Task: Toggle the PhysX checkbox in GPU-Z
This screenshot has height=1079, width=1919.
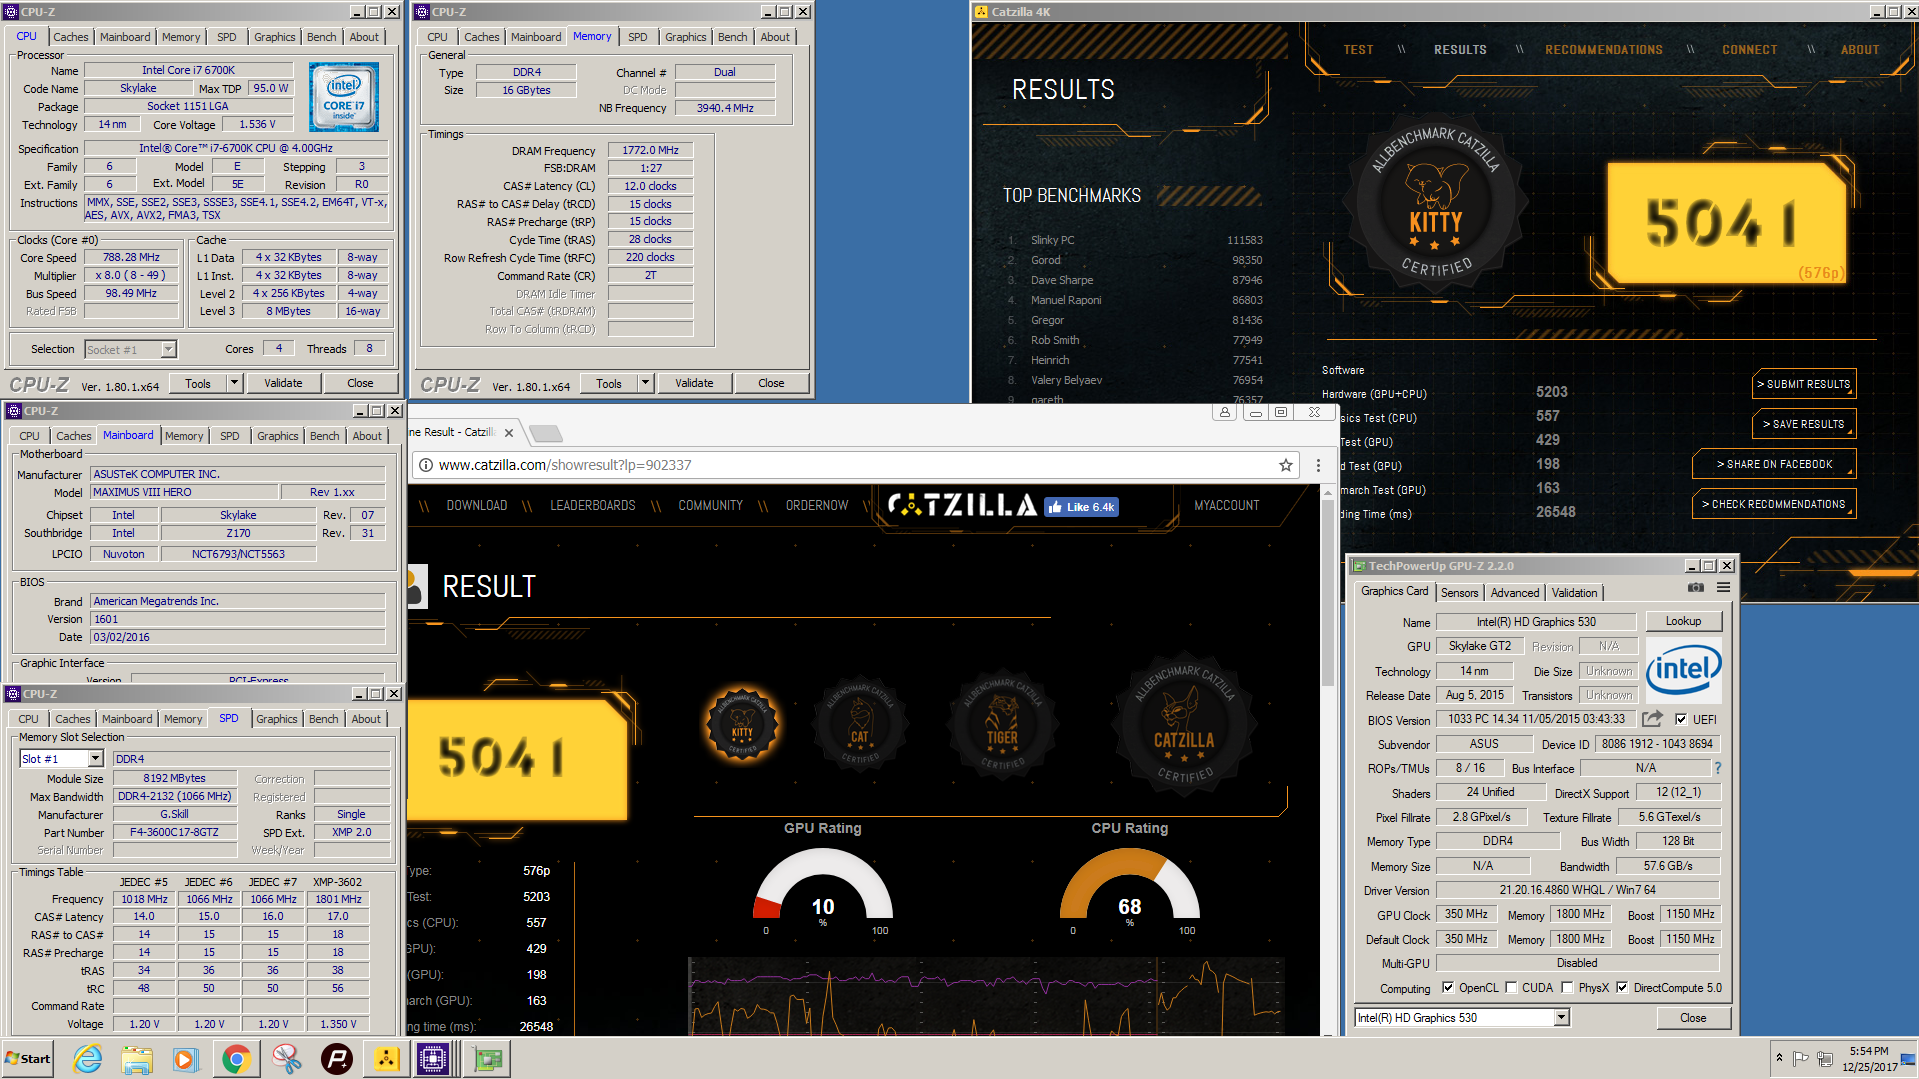Action: [1567, 988]
